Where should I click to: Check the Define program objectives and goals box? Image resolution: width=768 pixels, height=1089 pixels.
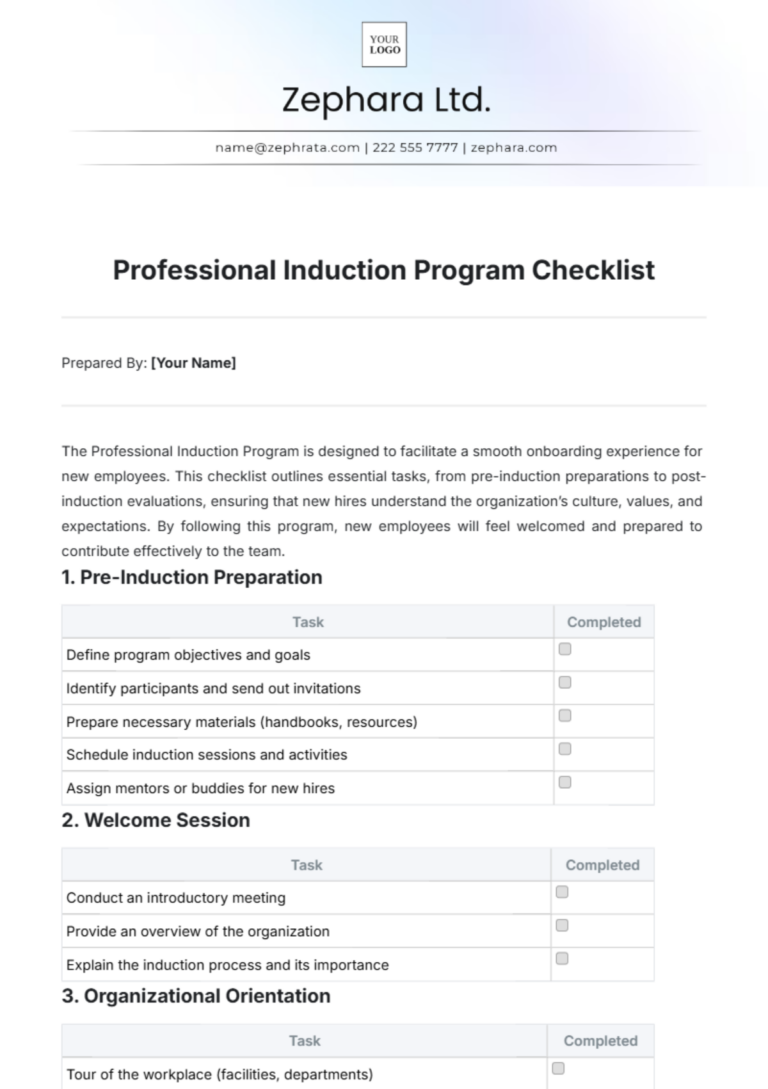pos(565,649)
